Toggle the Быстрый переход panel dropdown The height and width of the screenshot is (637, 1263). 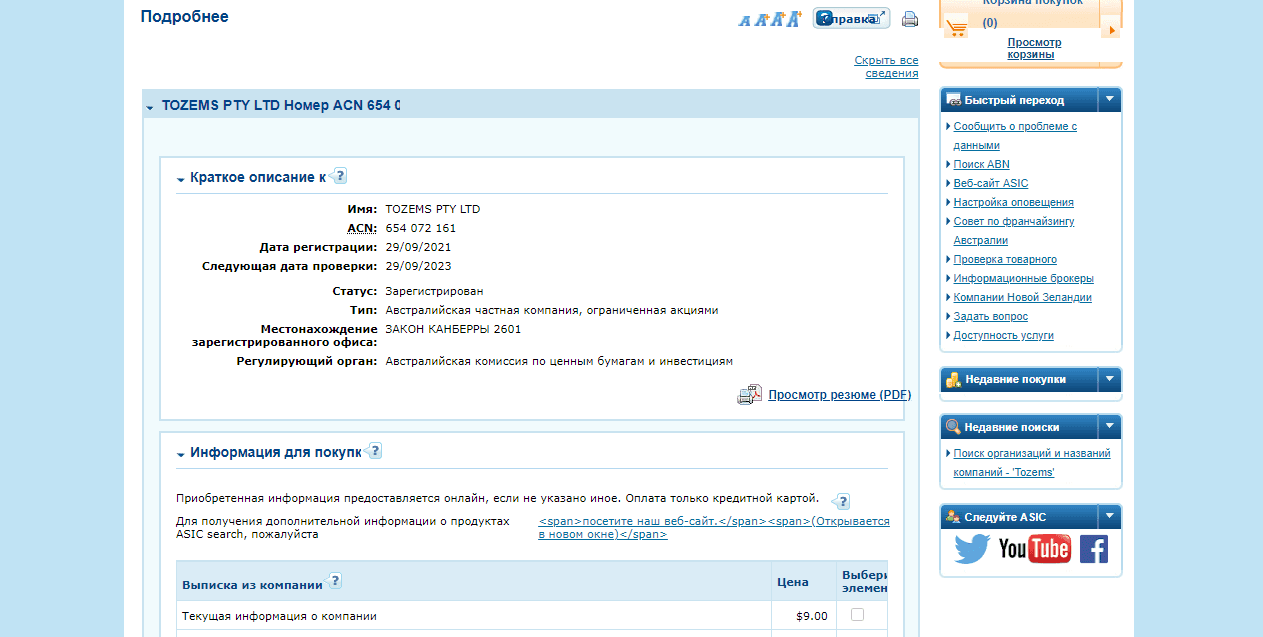click(1109, 100)
